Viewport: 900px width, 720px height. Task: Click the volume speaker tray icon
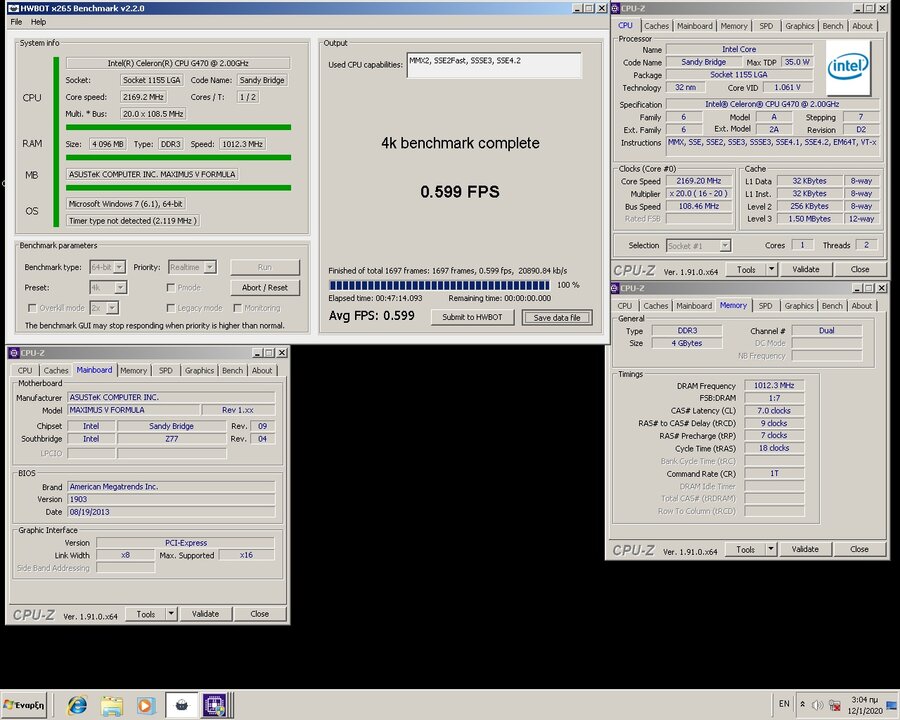pyautogui.click(x=818, y=704)
